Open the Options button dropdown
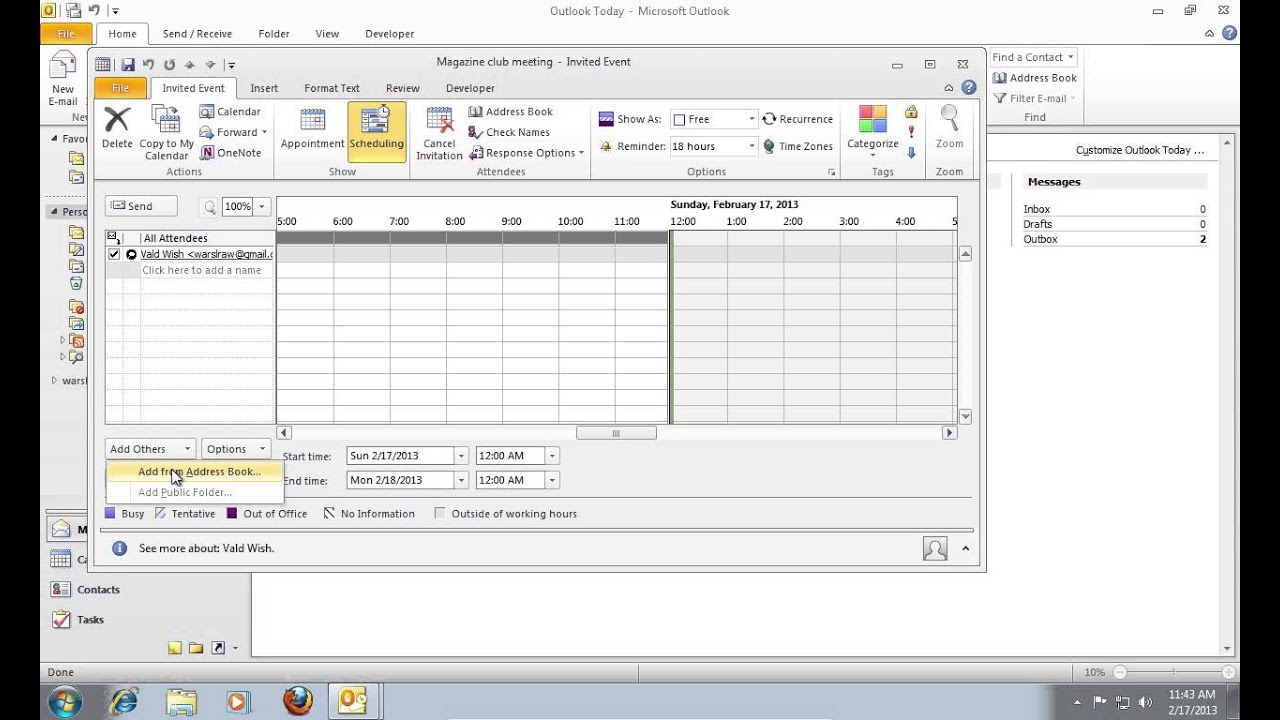The height and width of the screenshot is (720, 1280). [x=236, y=449]
